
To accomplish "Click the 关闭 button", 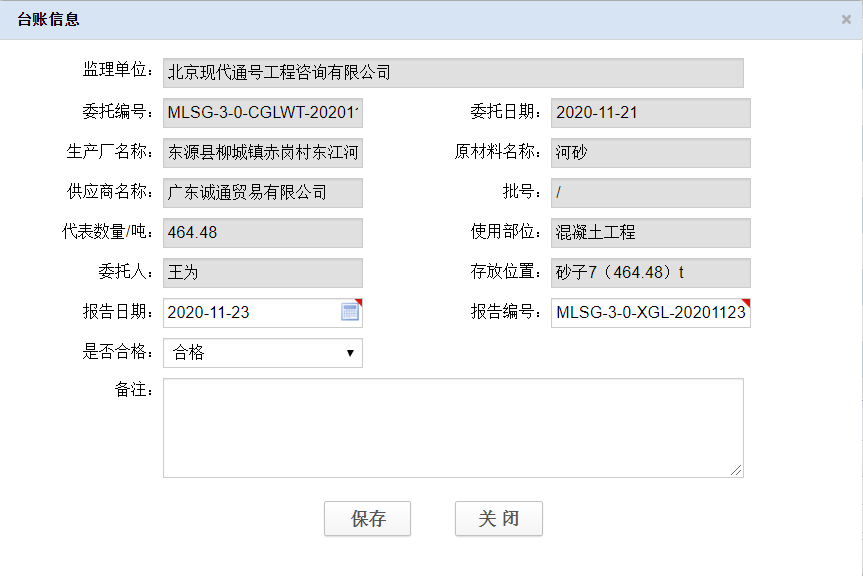I will point(499,518).
